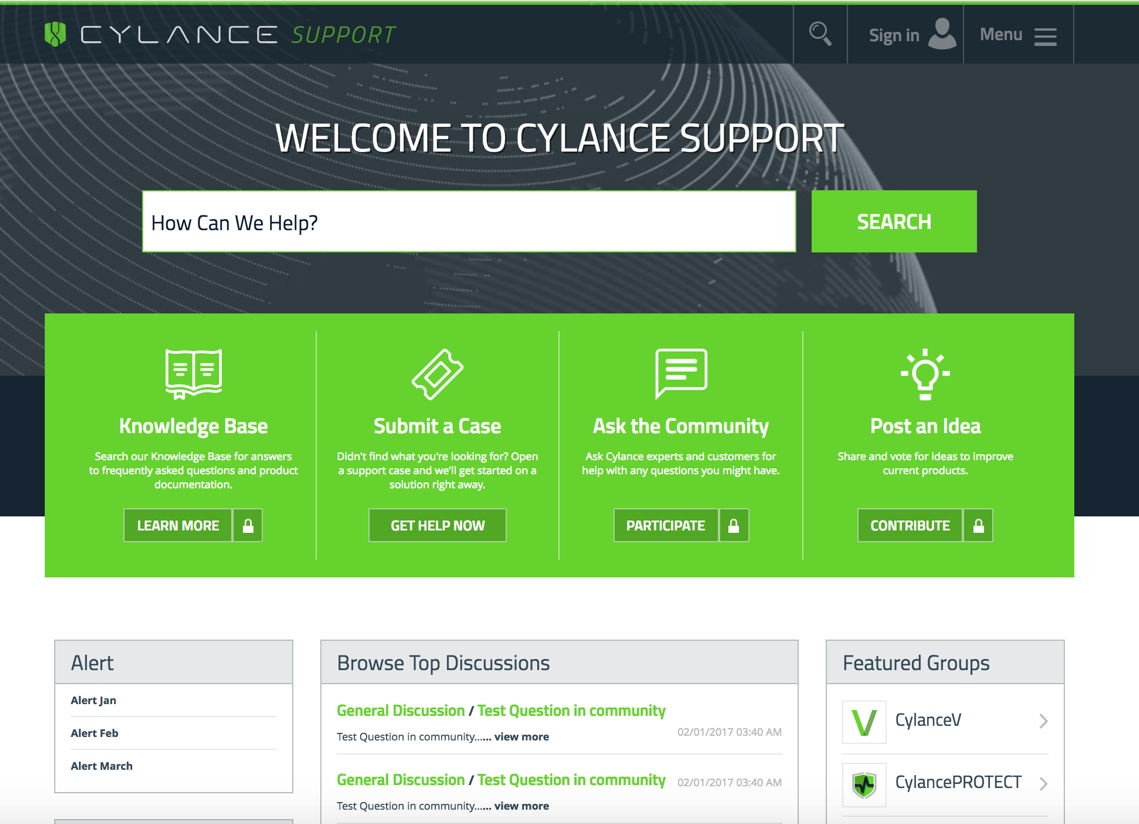The width and height of the screenshot is (1139, 824).
Task: Click the Welcome to Cylance Support title
Action: click(x=559, y=138)
